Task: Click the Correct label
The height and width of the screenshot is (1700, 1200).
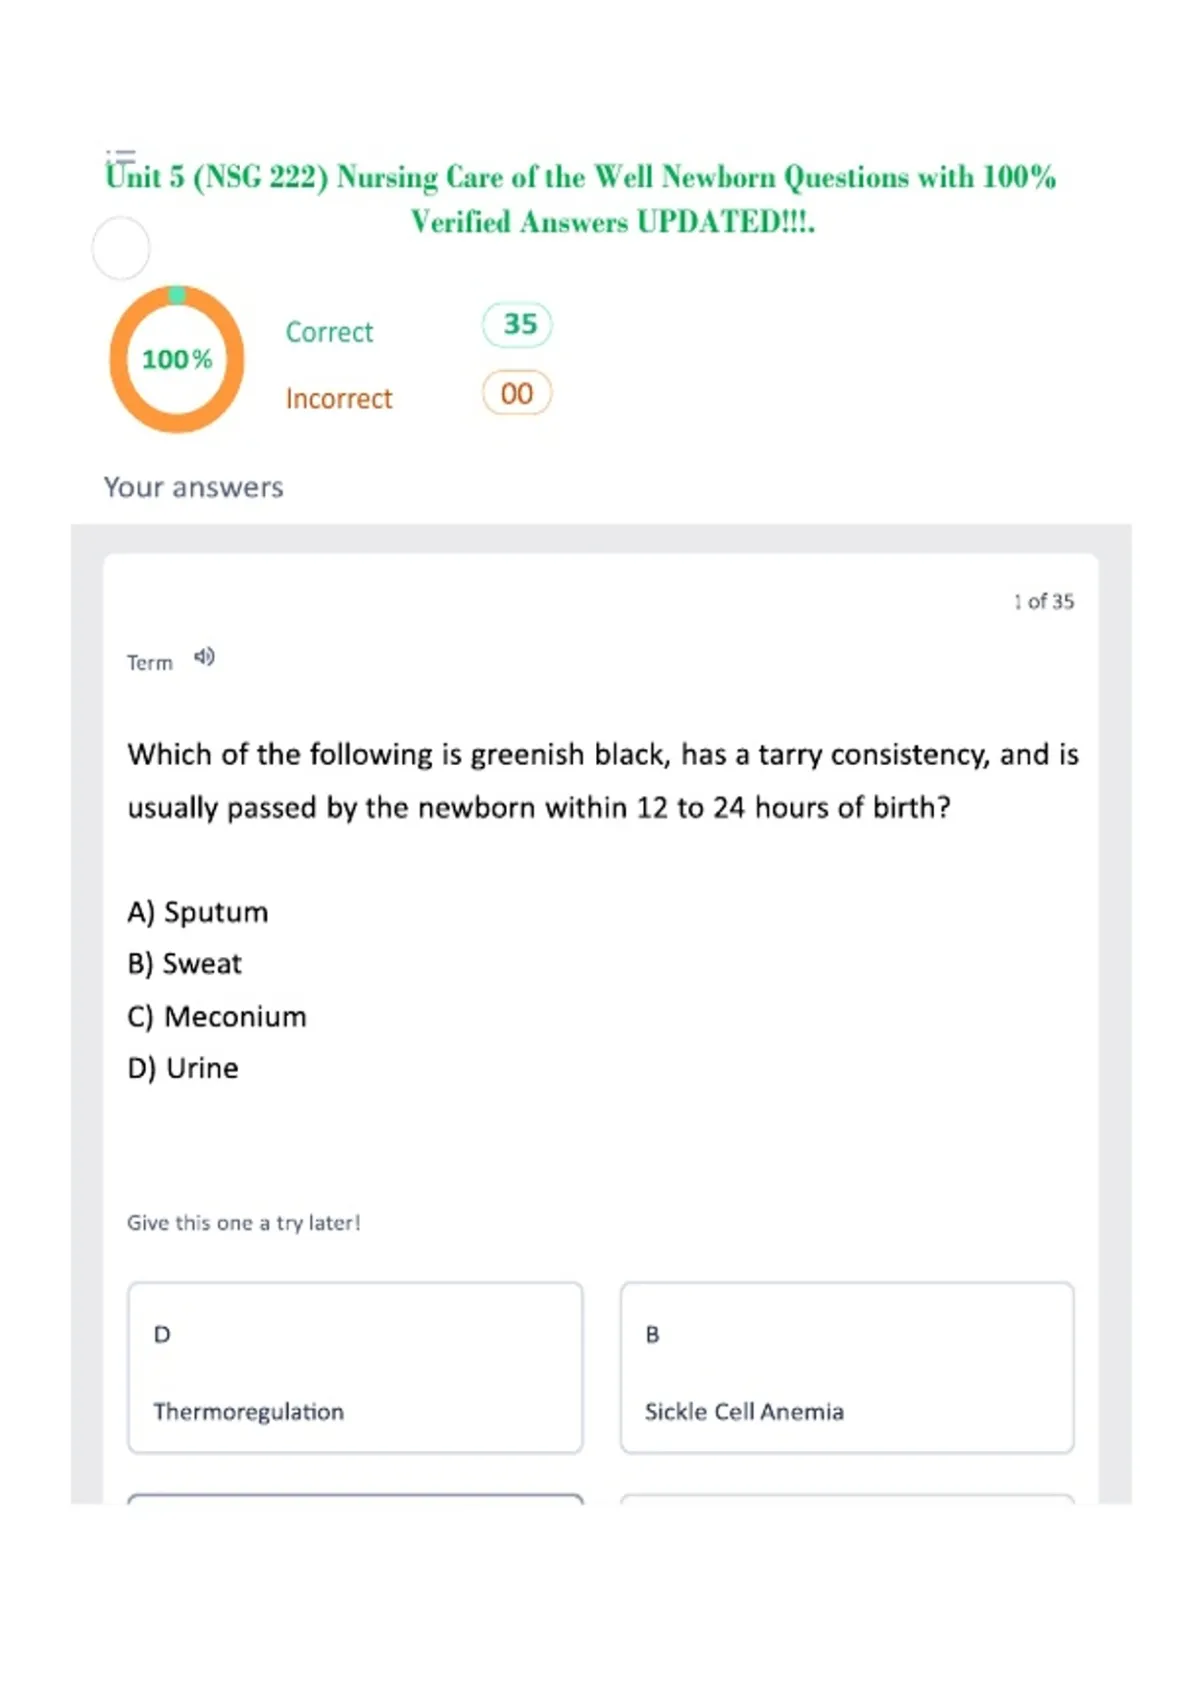Action: pyautogui.click(x=329, y=332)
